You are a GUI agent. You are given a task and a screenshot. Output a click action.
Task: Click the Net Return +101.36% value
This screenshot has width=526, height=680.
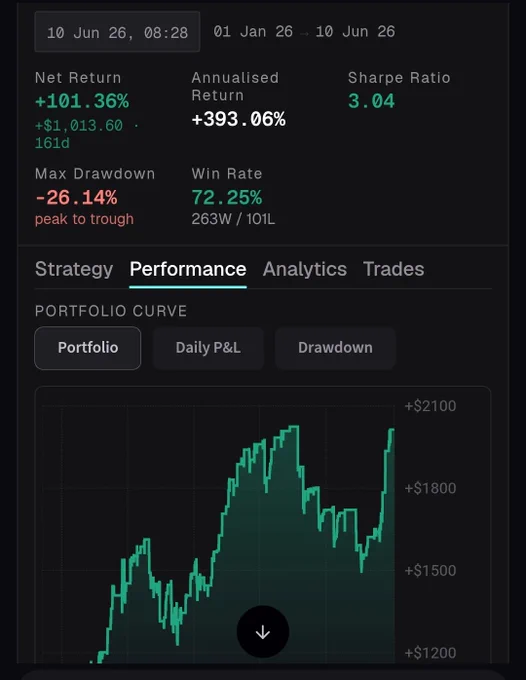82,101
